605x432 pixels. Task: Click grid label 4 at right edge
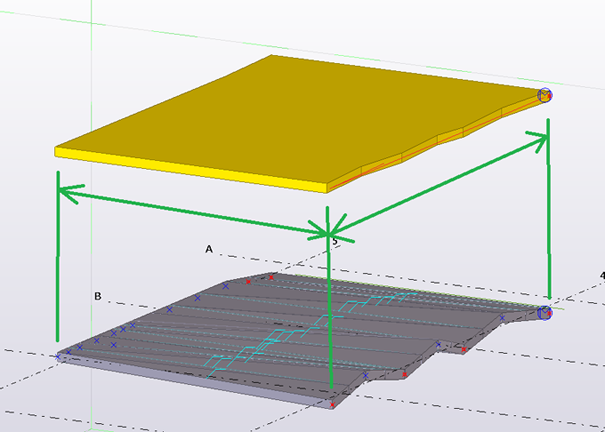pos(601,275)
